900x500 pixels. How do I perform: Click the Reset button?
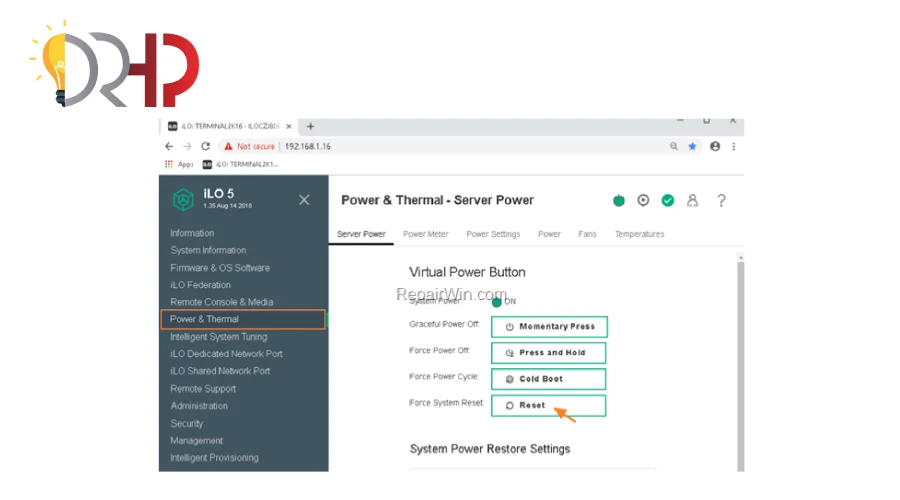(549, 405)
